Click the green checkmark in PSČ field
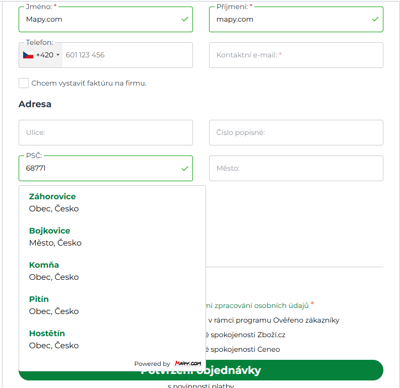 click(x=185, y=168)
